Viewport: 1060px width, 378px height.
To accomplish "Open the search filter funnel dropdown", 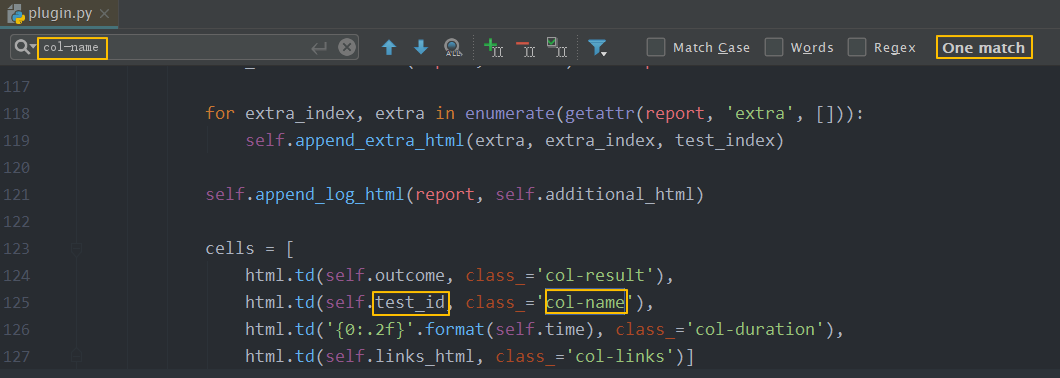I will [597, 47].
